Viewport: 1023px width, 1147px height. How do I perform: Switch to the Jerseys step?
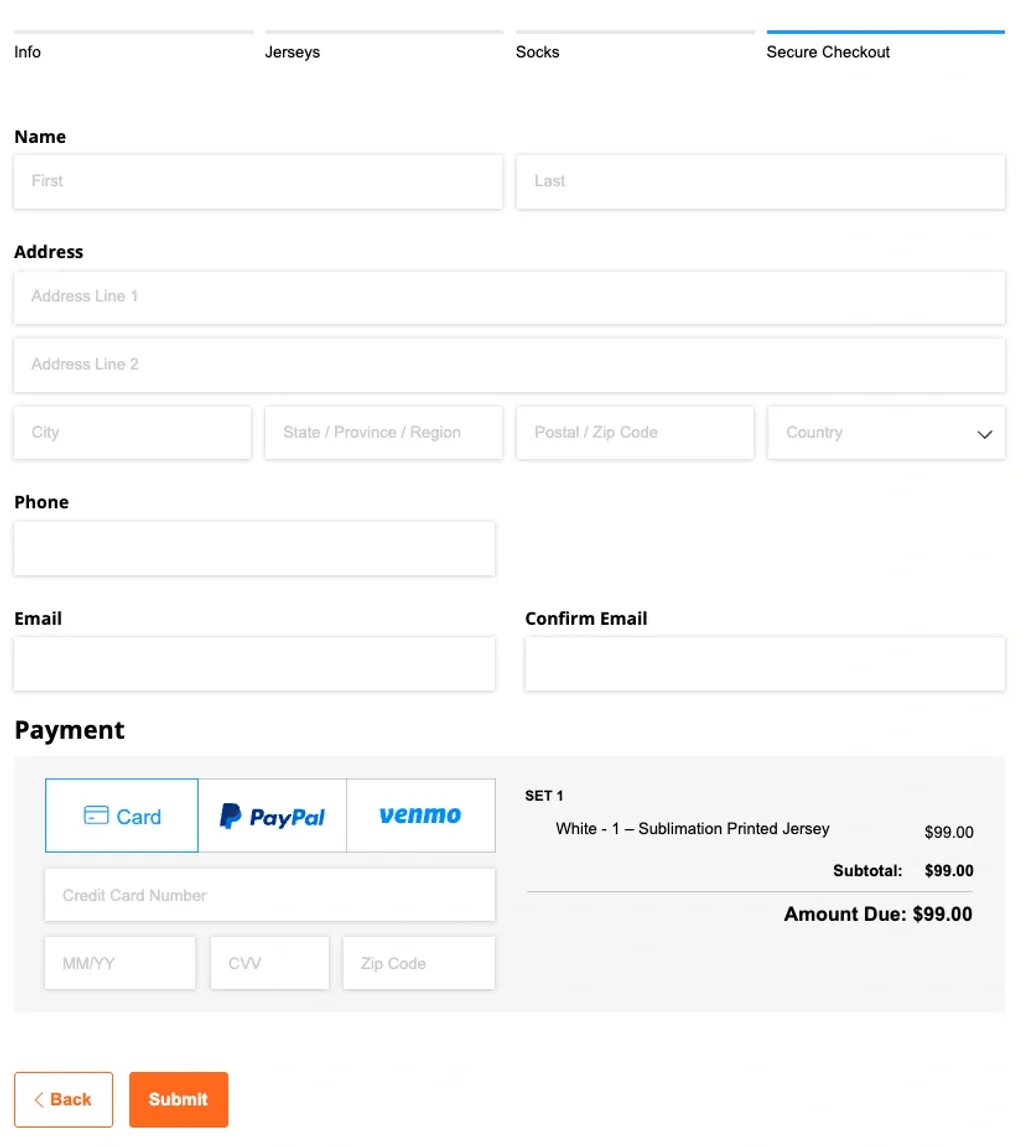point(292,52)
